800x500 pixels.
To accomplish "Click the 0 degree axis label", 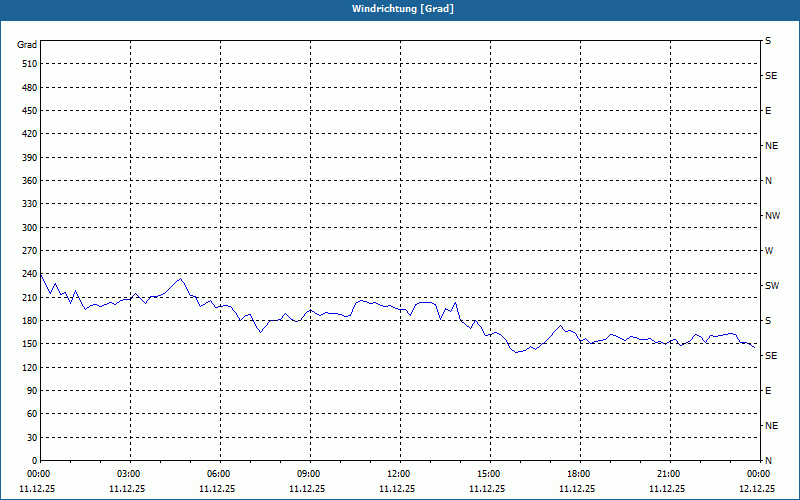I will 35,461.
